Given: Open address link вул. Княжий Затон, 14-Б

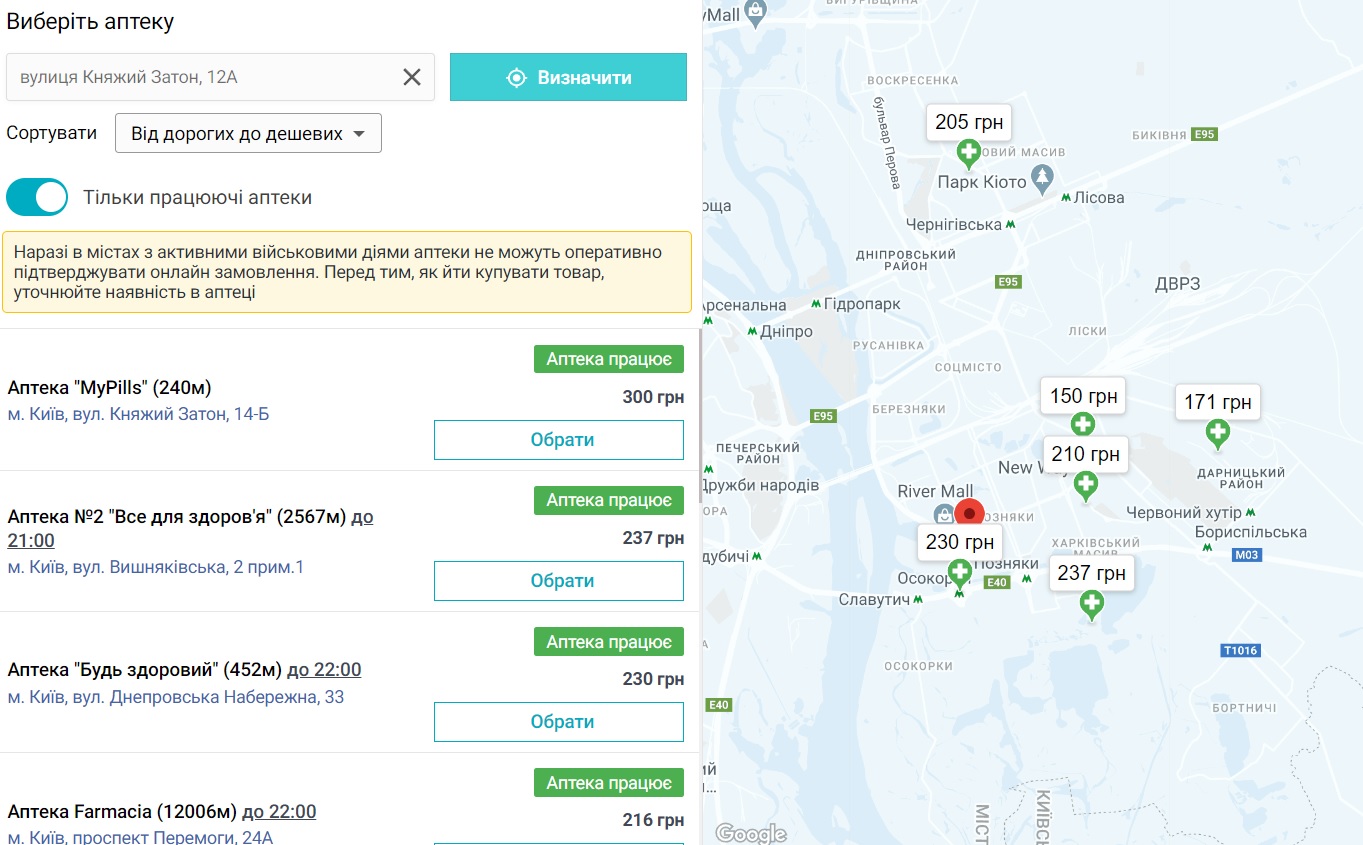Looking at the screenshot, I should click(x=138, y=414).
